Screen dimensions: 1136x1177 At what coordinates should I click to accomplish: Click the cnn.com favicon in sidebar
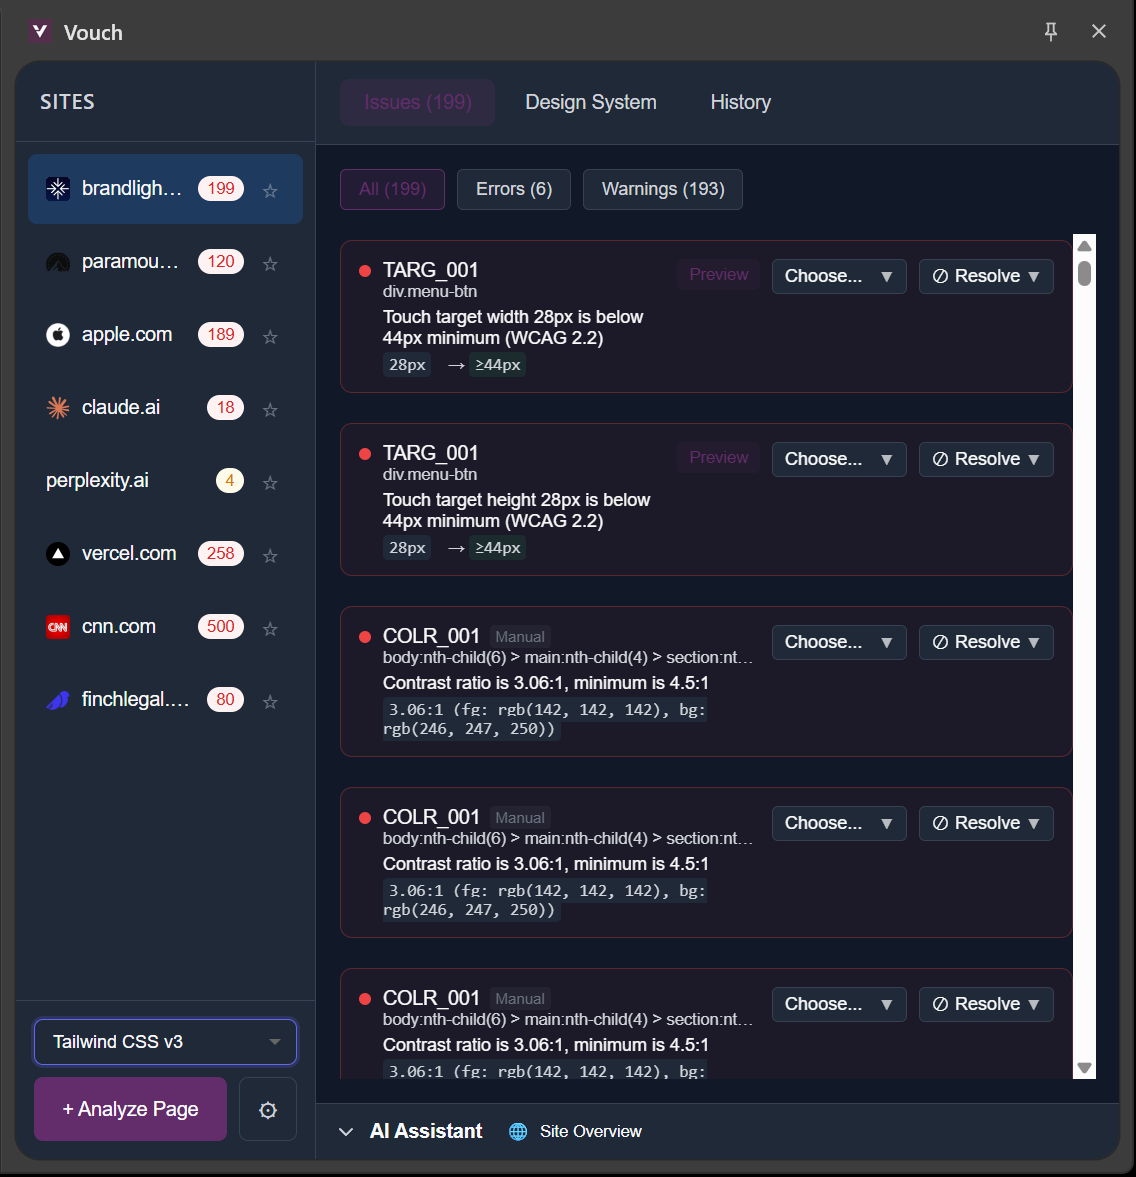click(57, 627)
